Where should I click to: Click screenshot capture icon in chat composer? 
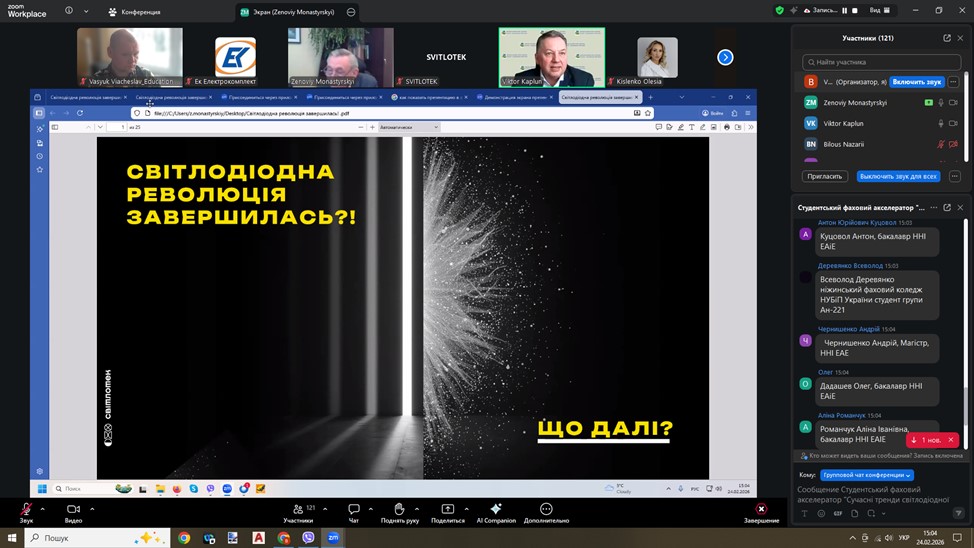(x=871, y=514)
